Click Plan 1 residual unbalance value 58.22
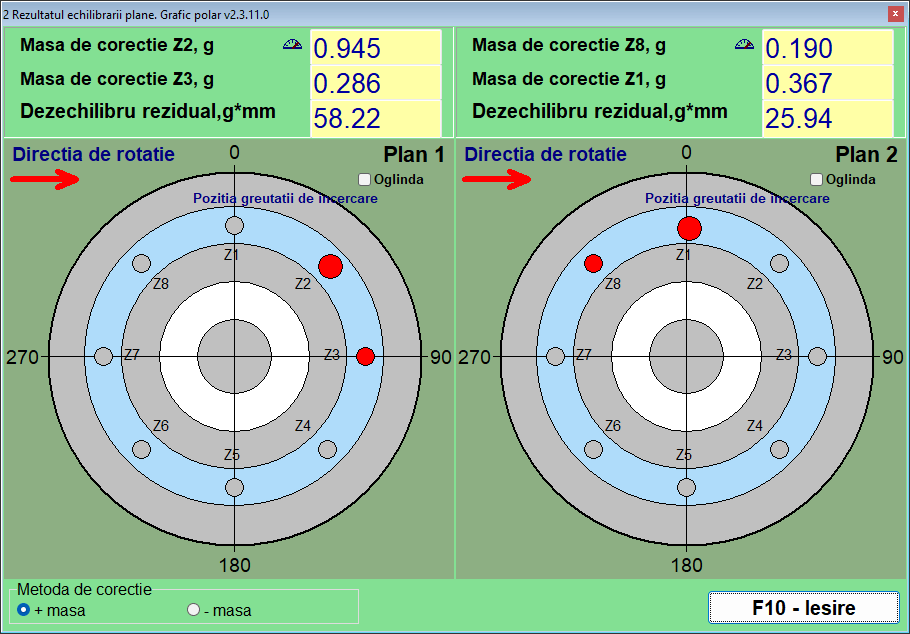 [375, 118]
